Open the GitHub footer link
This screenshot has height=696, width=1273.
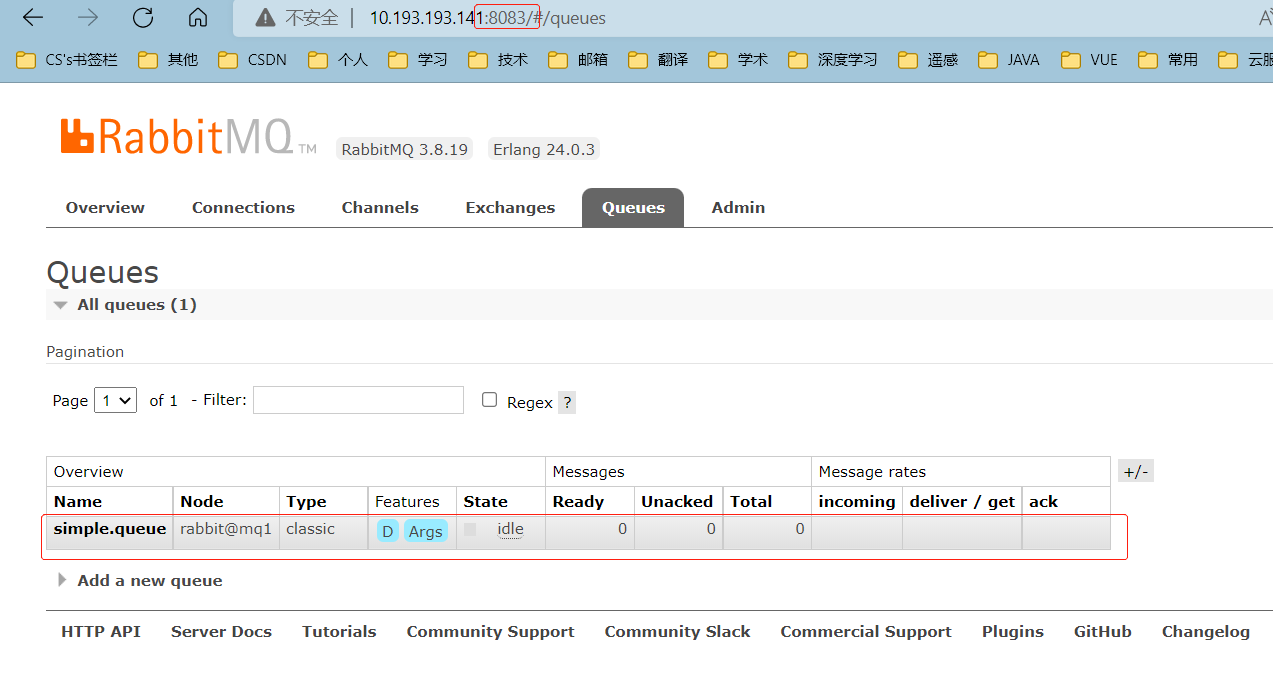pos(1103,632)
